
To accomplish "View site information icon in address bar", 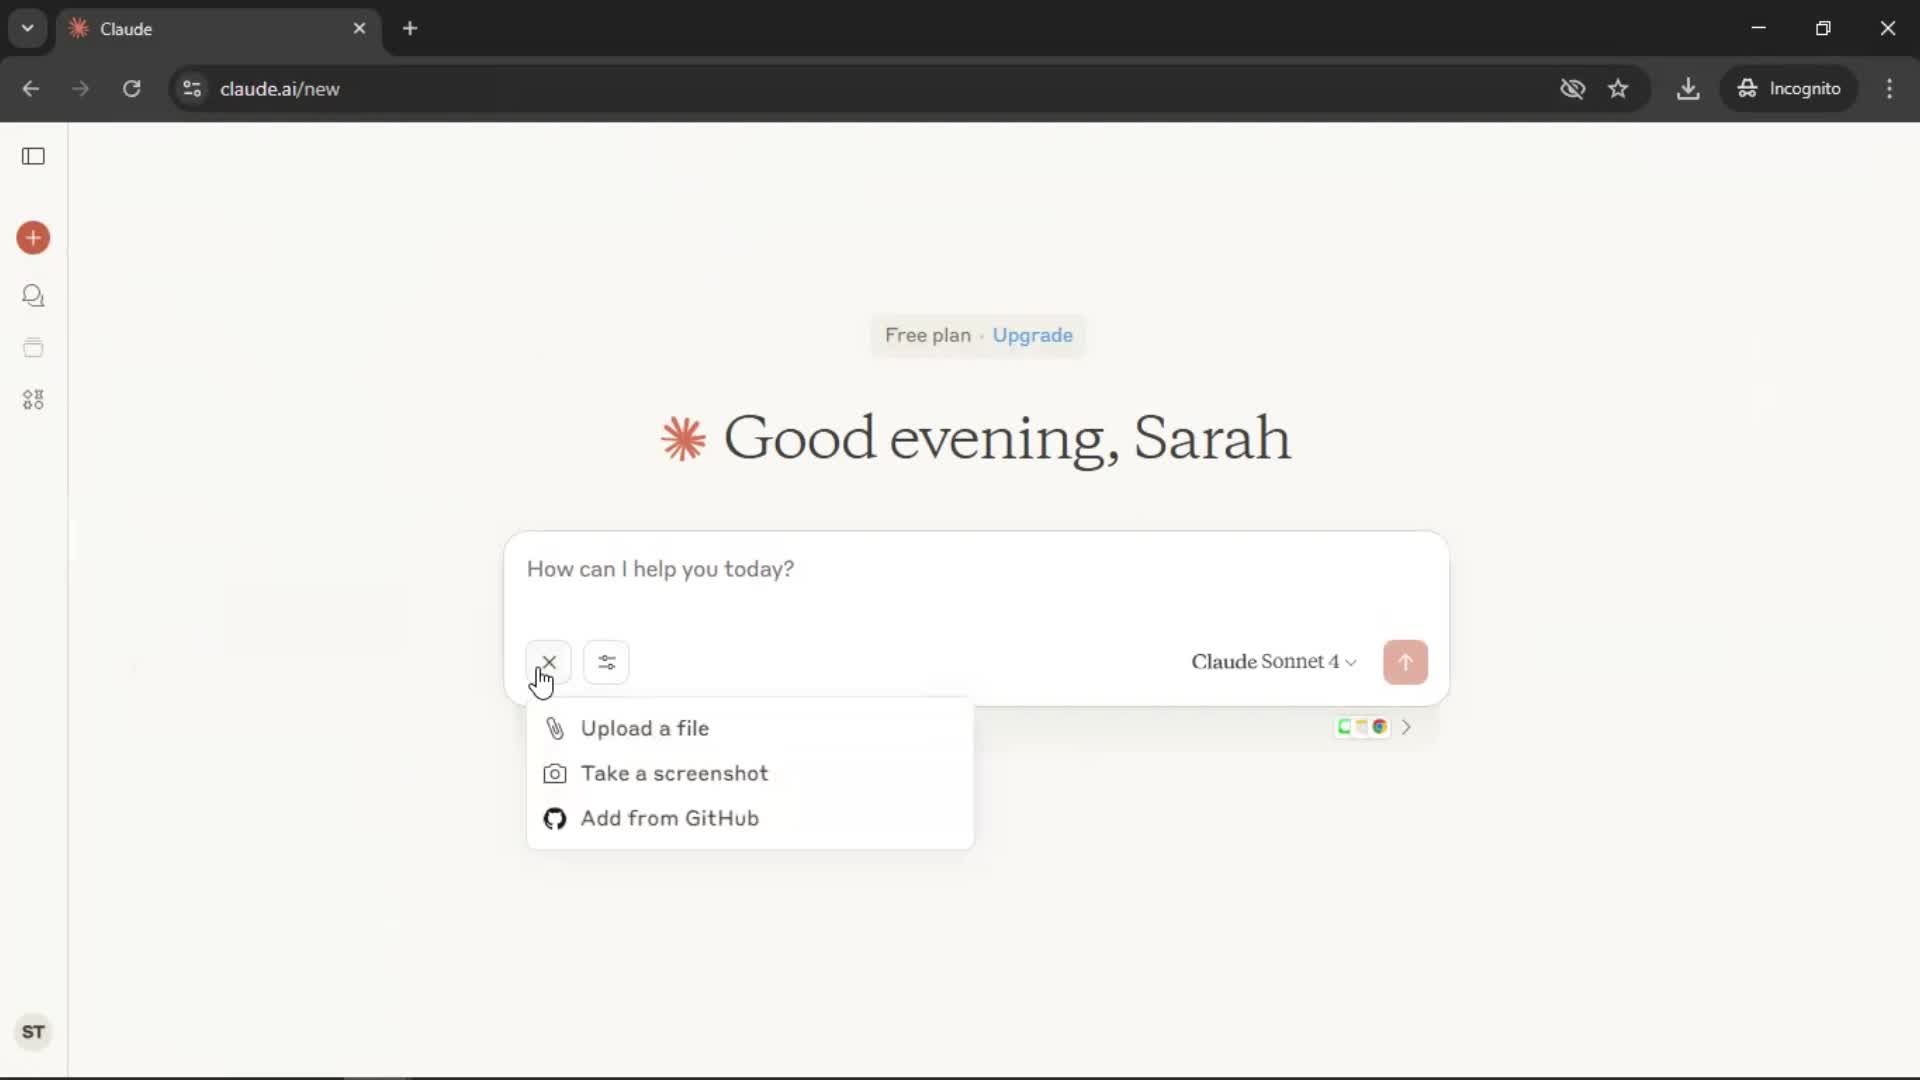I will click(192, 89).
